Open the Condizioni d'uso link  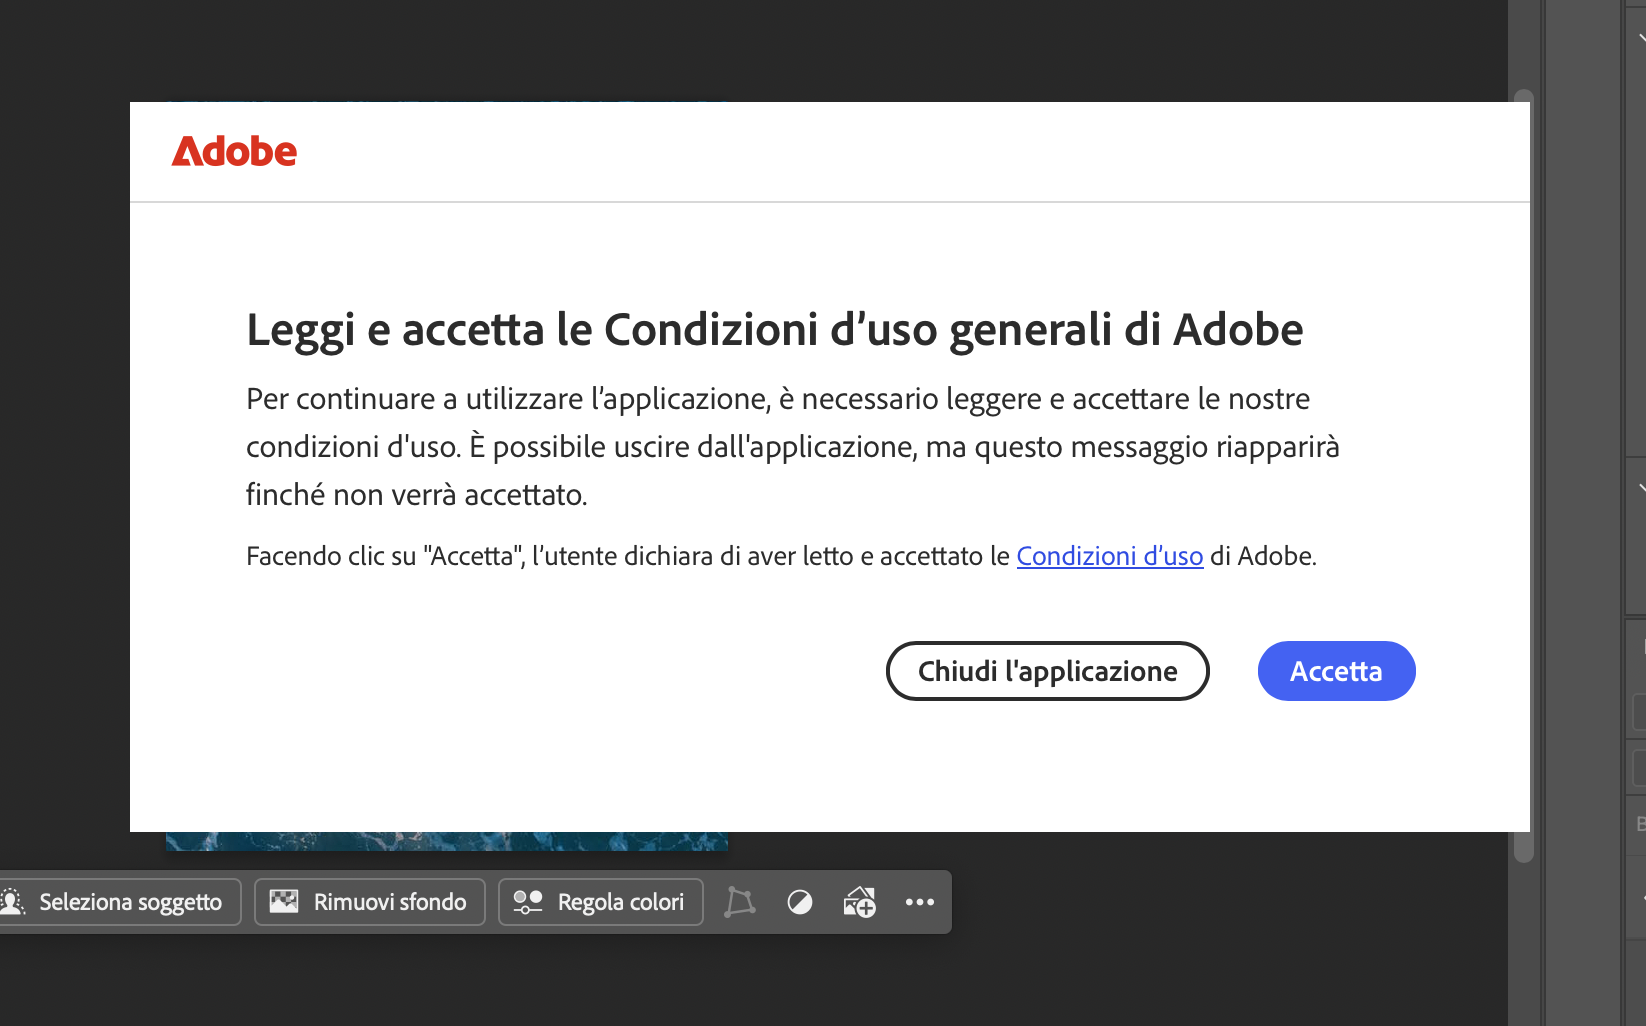pyautogui.click(x=1109, y=556)
